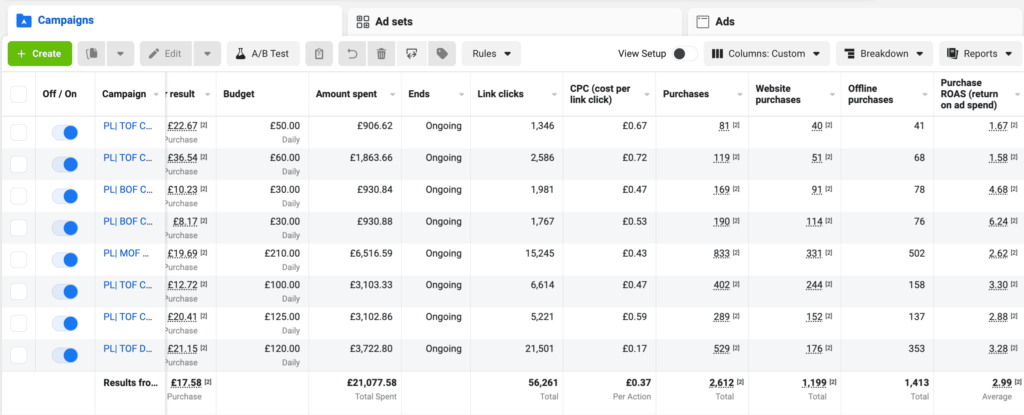Click the £0.17 CPC cell
This screenshot has width=1024, height=415.
[x=635, y=348]
